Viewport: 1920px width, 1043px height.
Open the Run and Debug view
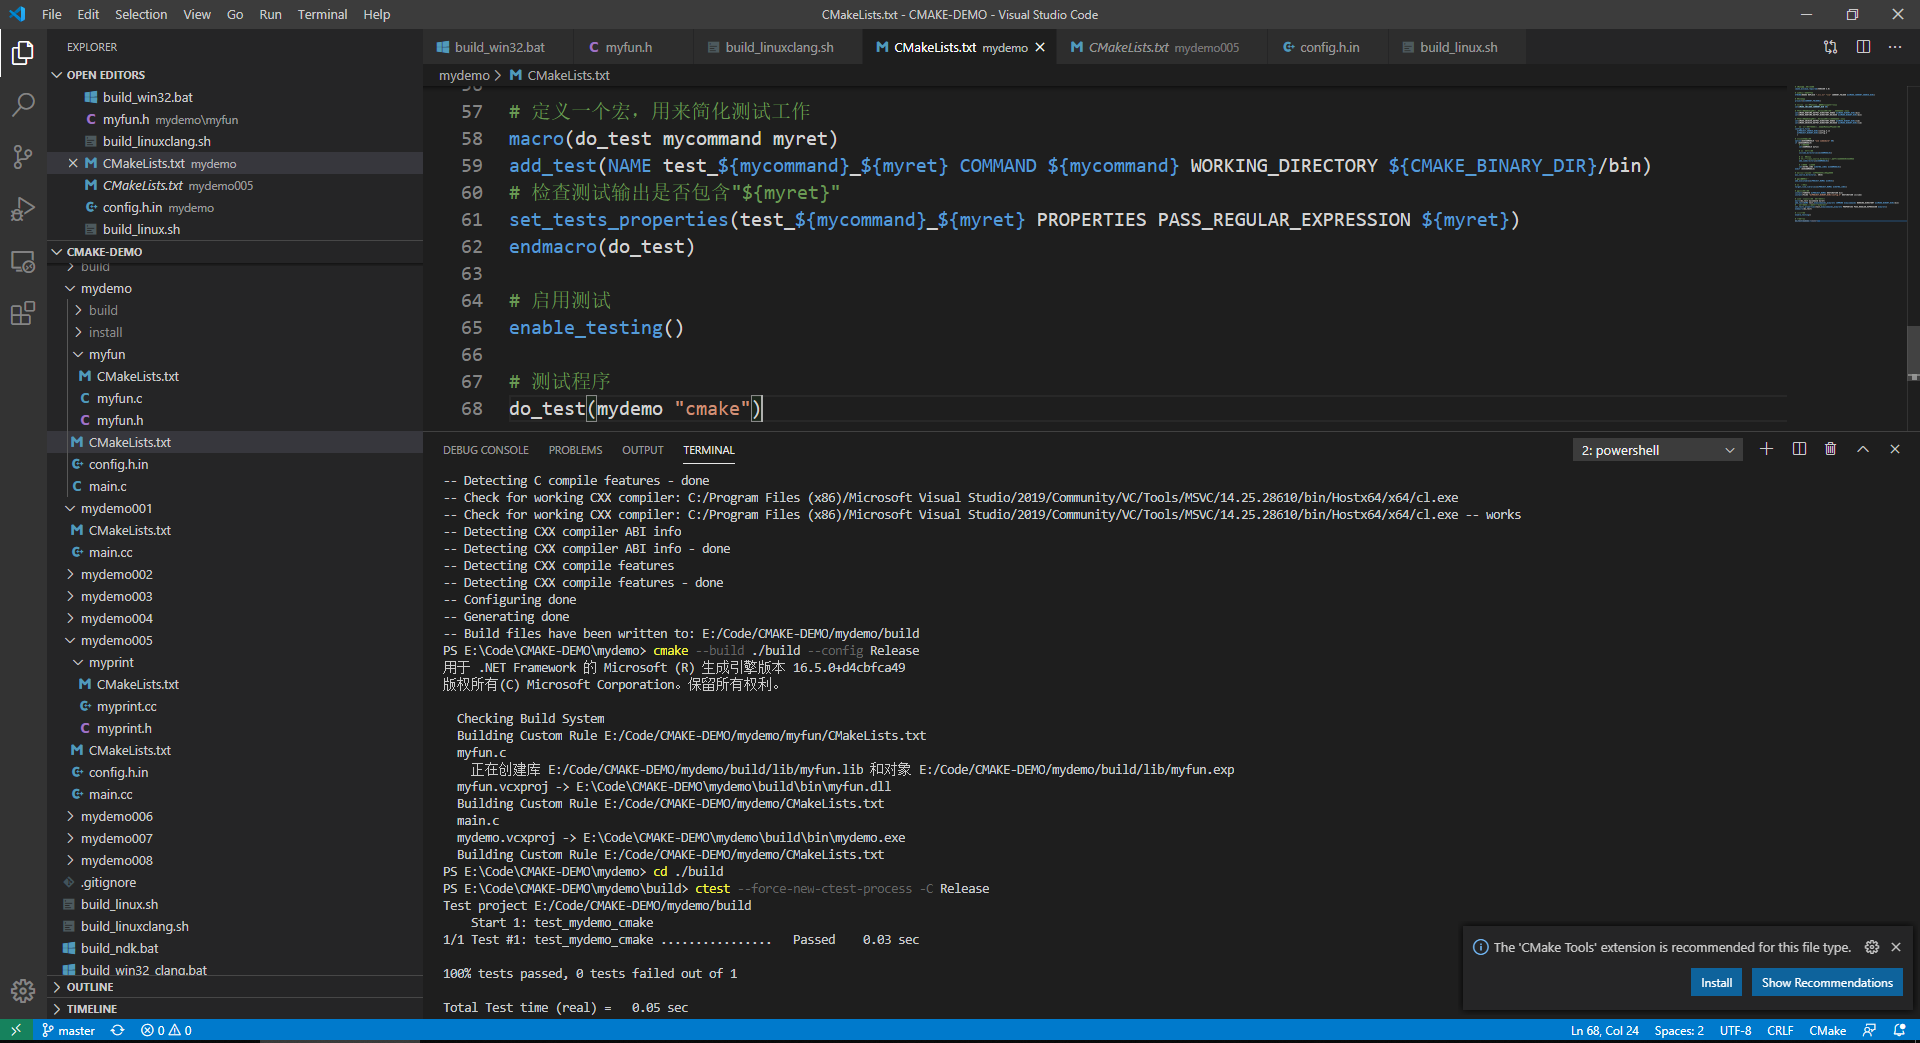click(x=22, y=209)
